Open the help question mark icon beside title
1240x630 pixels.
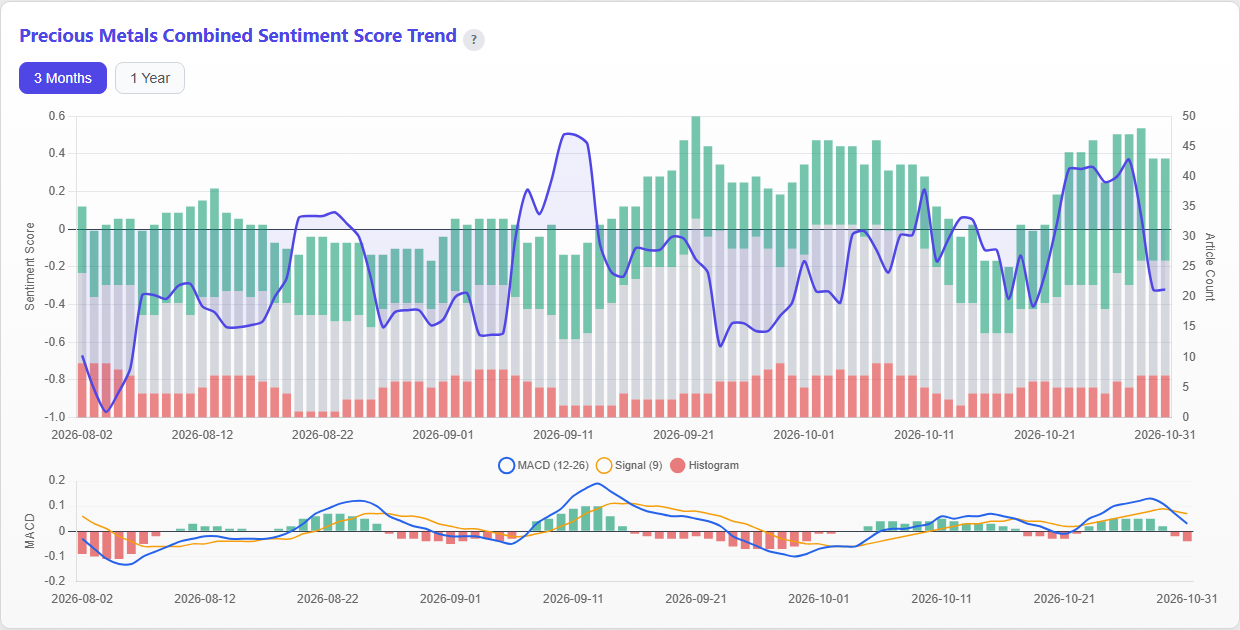(x=474, y=40)
